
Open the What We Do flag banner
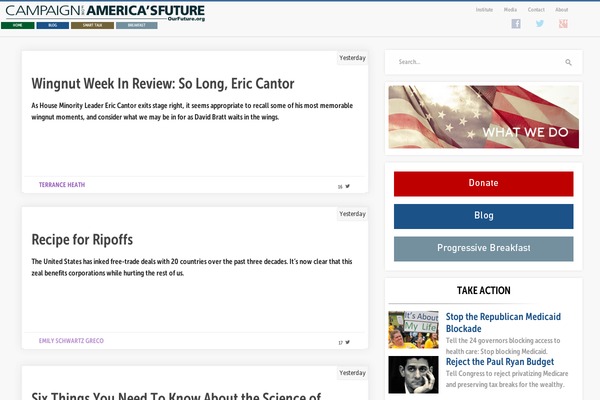(484, 117)
